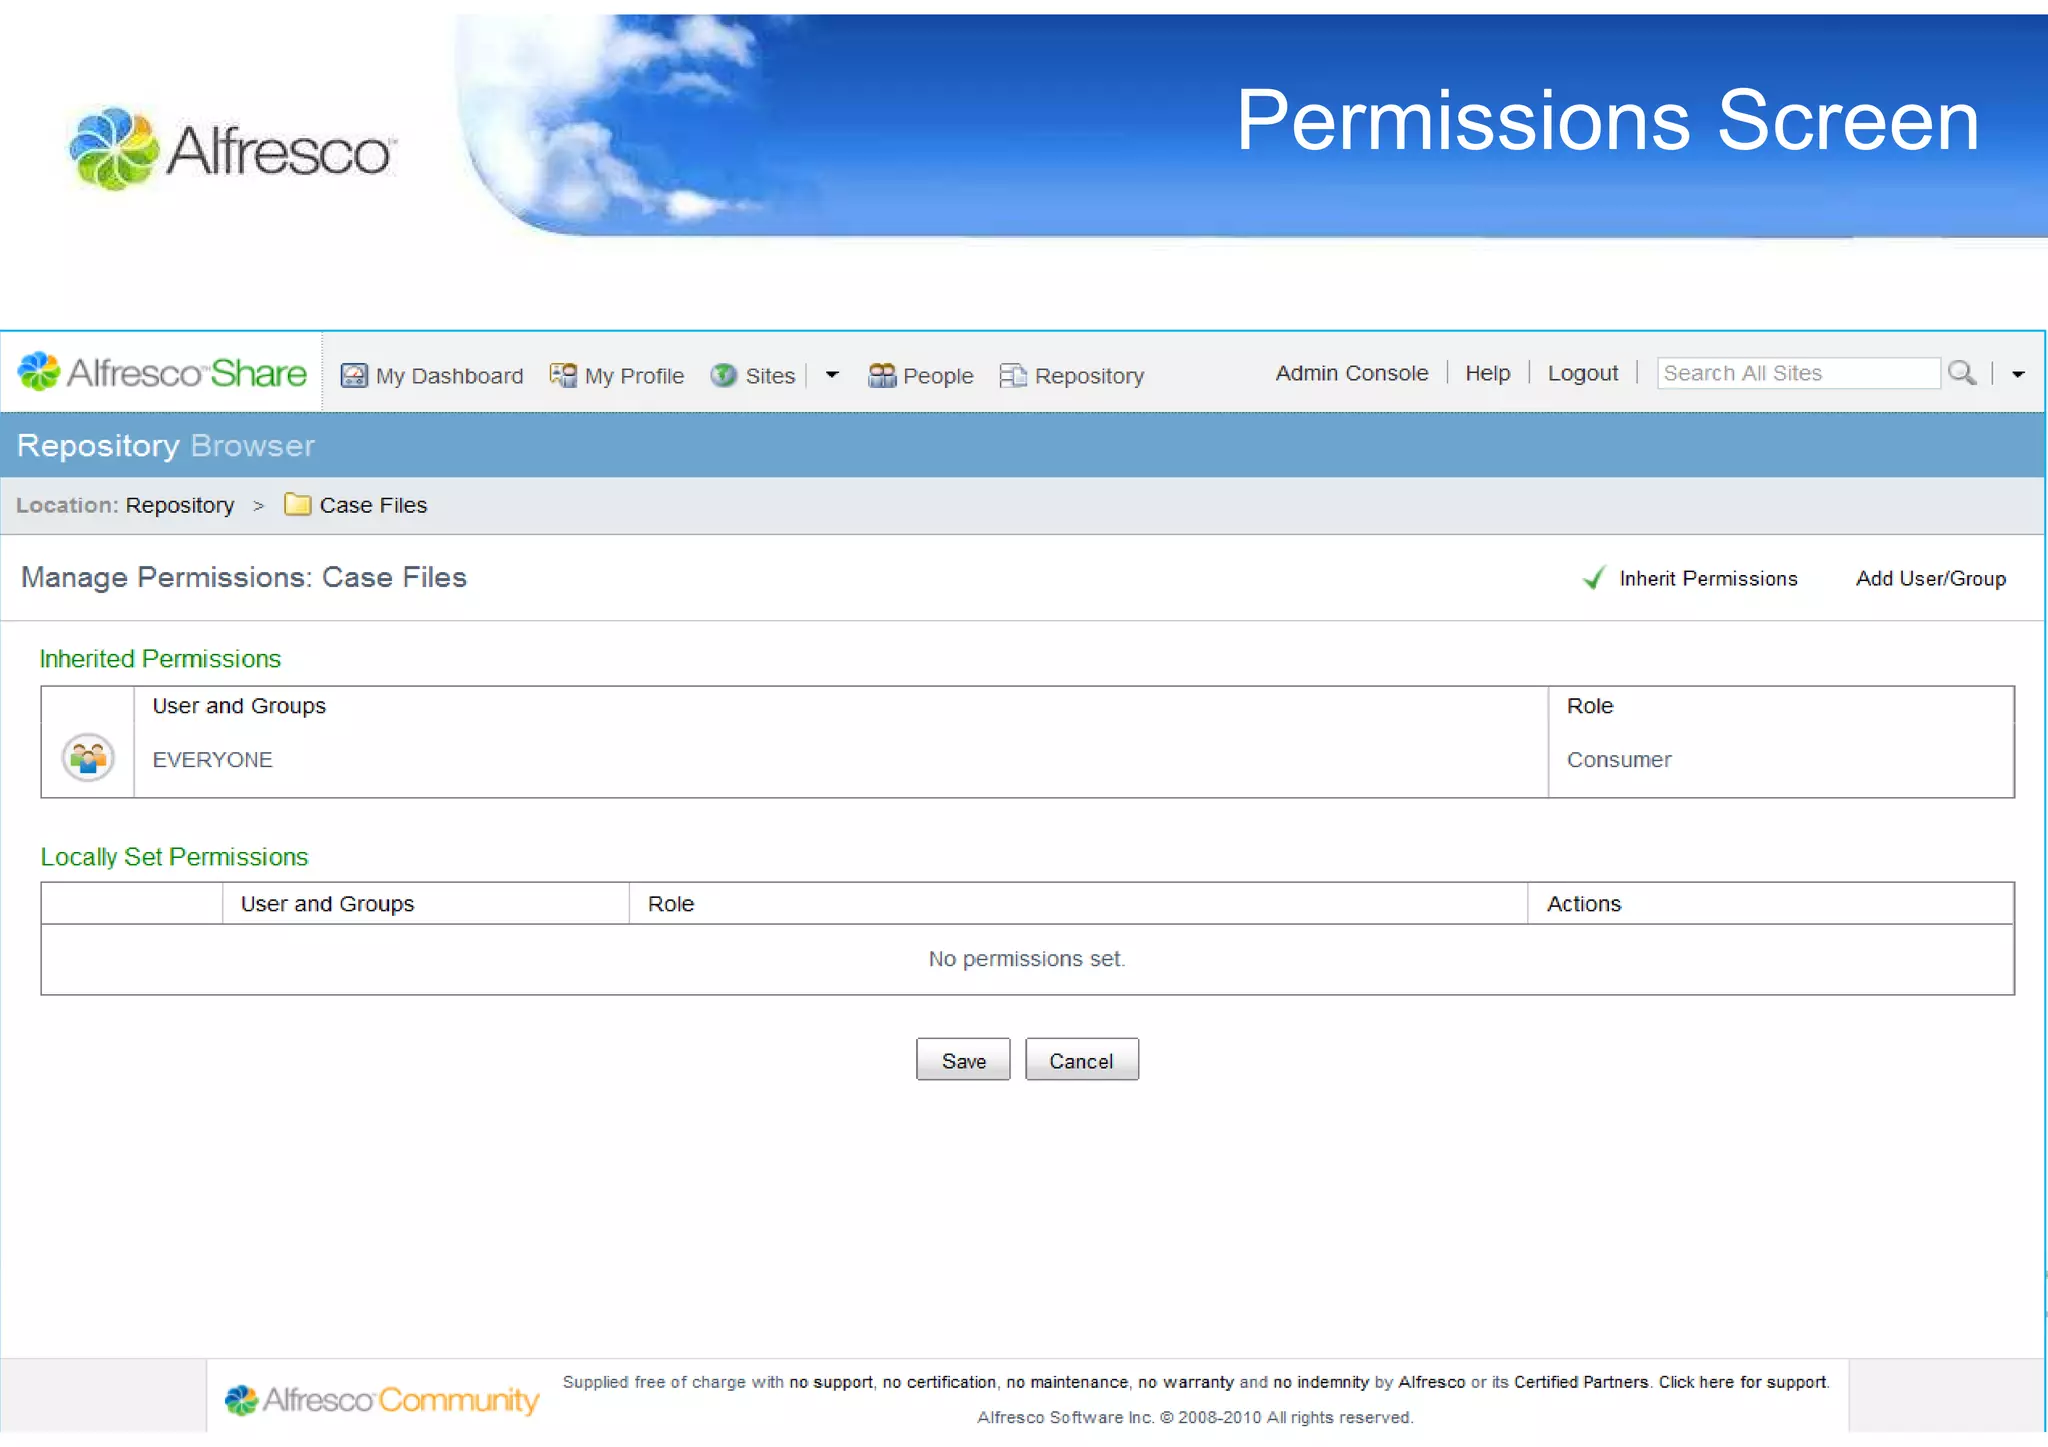Click Role header in Locally Set table
Screen dimensions: 2048x1447
[x=671, y=904]
